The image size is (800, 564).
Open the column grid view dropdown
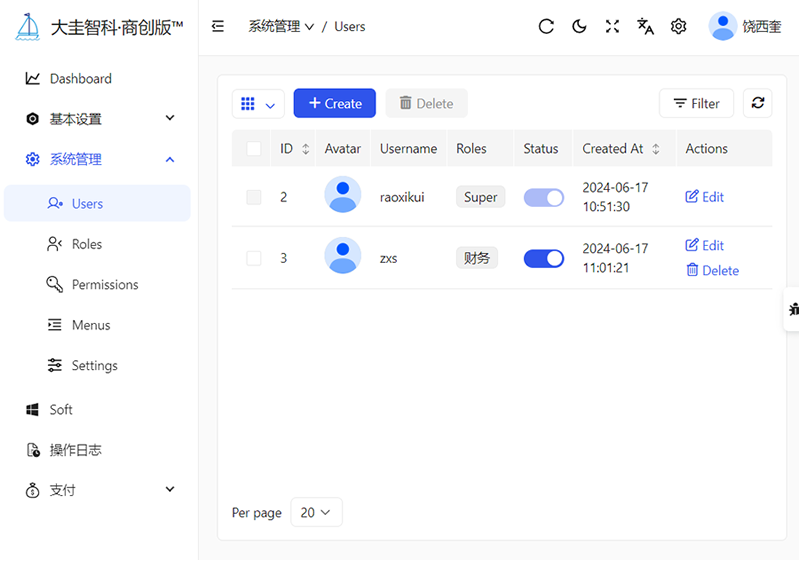258,104
